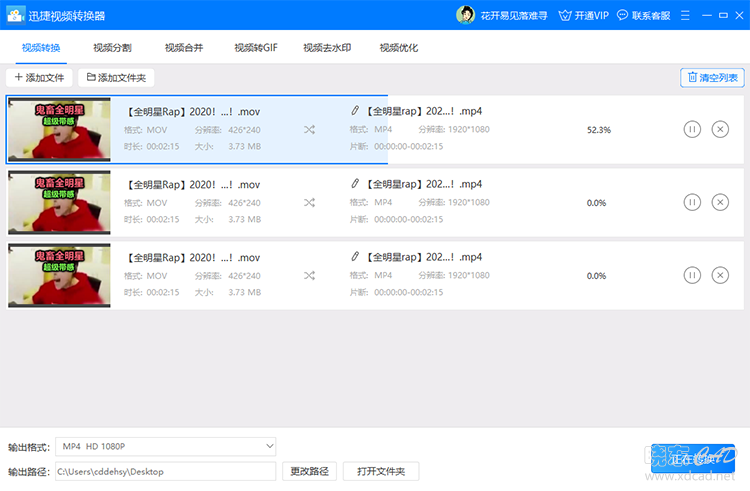
Task: Click the 清空列表 button
Action: [x=712, y=77]
